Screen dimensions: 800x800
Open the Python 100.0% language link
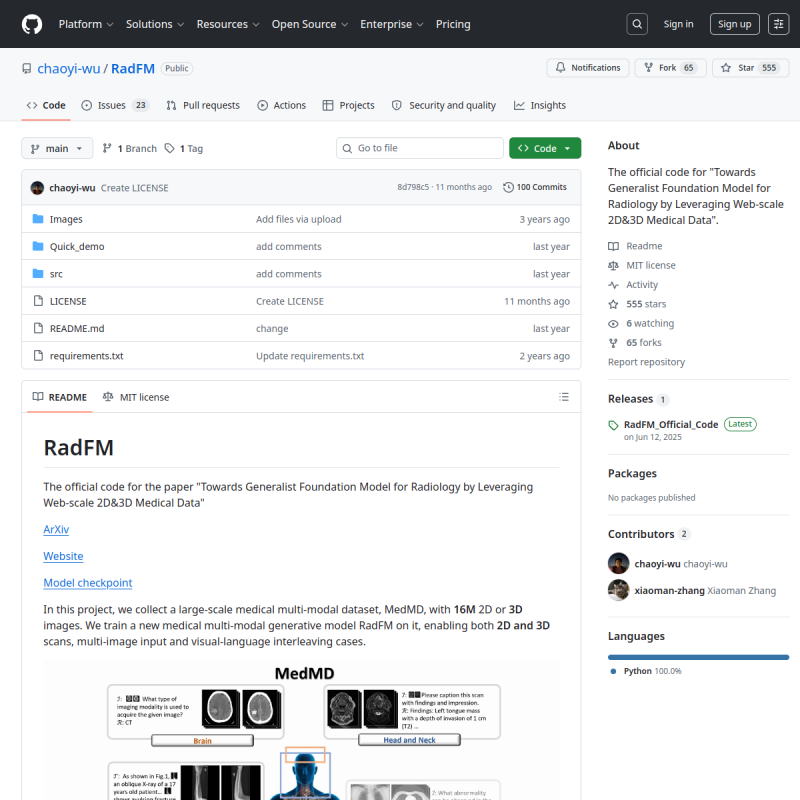tap(652, 671)
